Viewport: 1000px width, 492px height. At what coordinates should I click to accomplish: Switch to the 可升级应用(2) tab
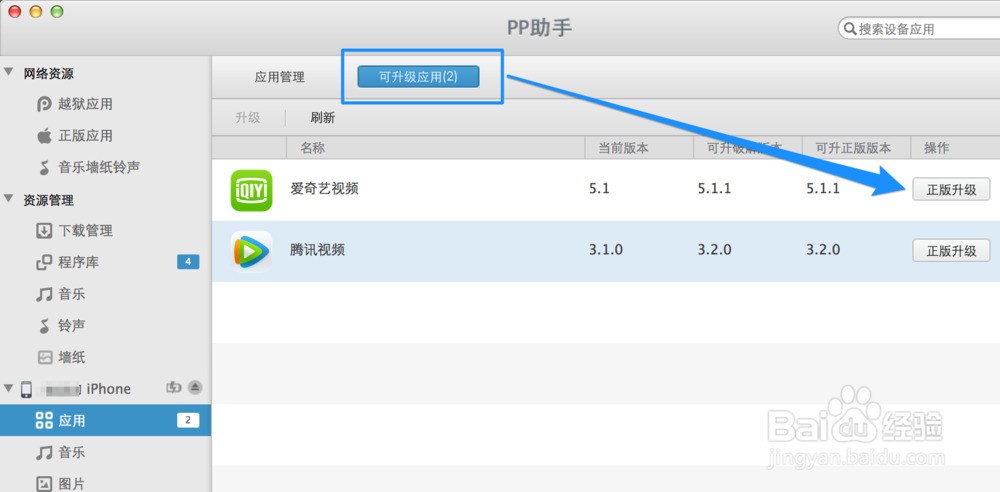click(418, 77)
